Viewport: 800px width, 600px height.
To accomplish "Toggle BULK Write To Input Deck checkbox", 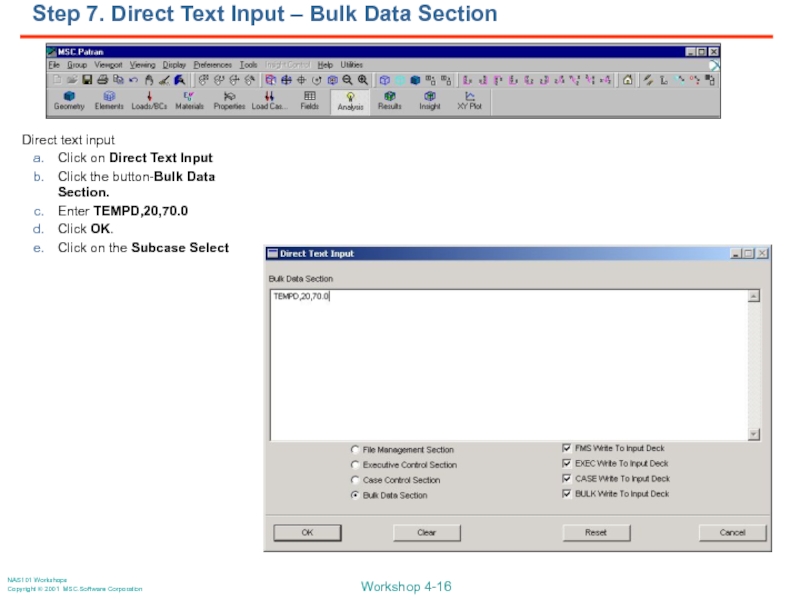I will (x=567, y=494).
